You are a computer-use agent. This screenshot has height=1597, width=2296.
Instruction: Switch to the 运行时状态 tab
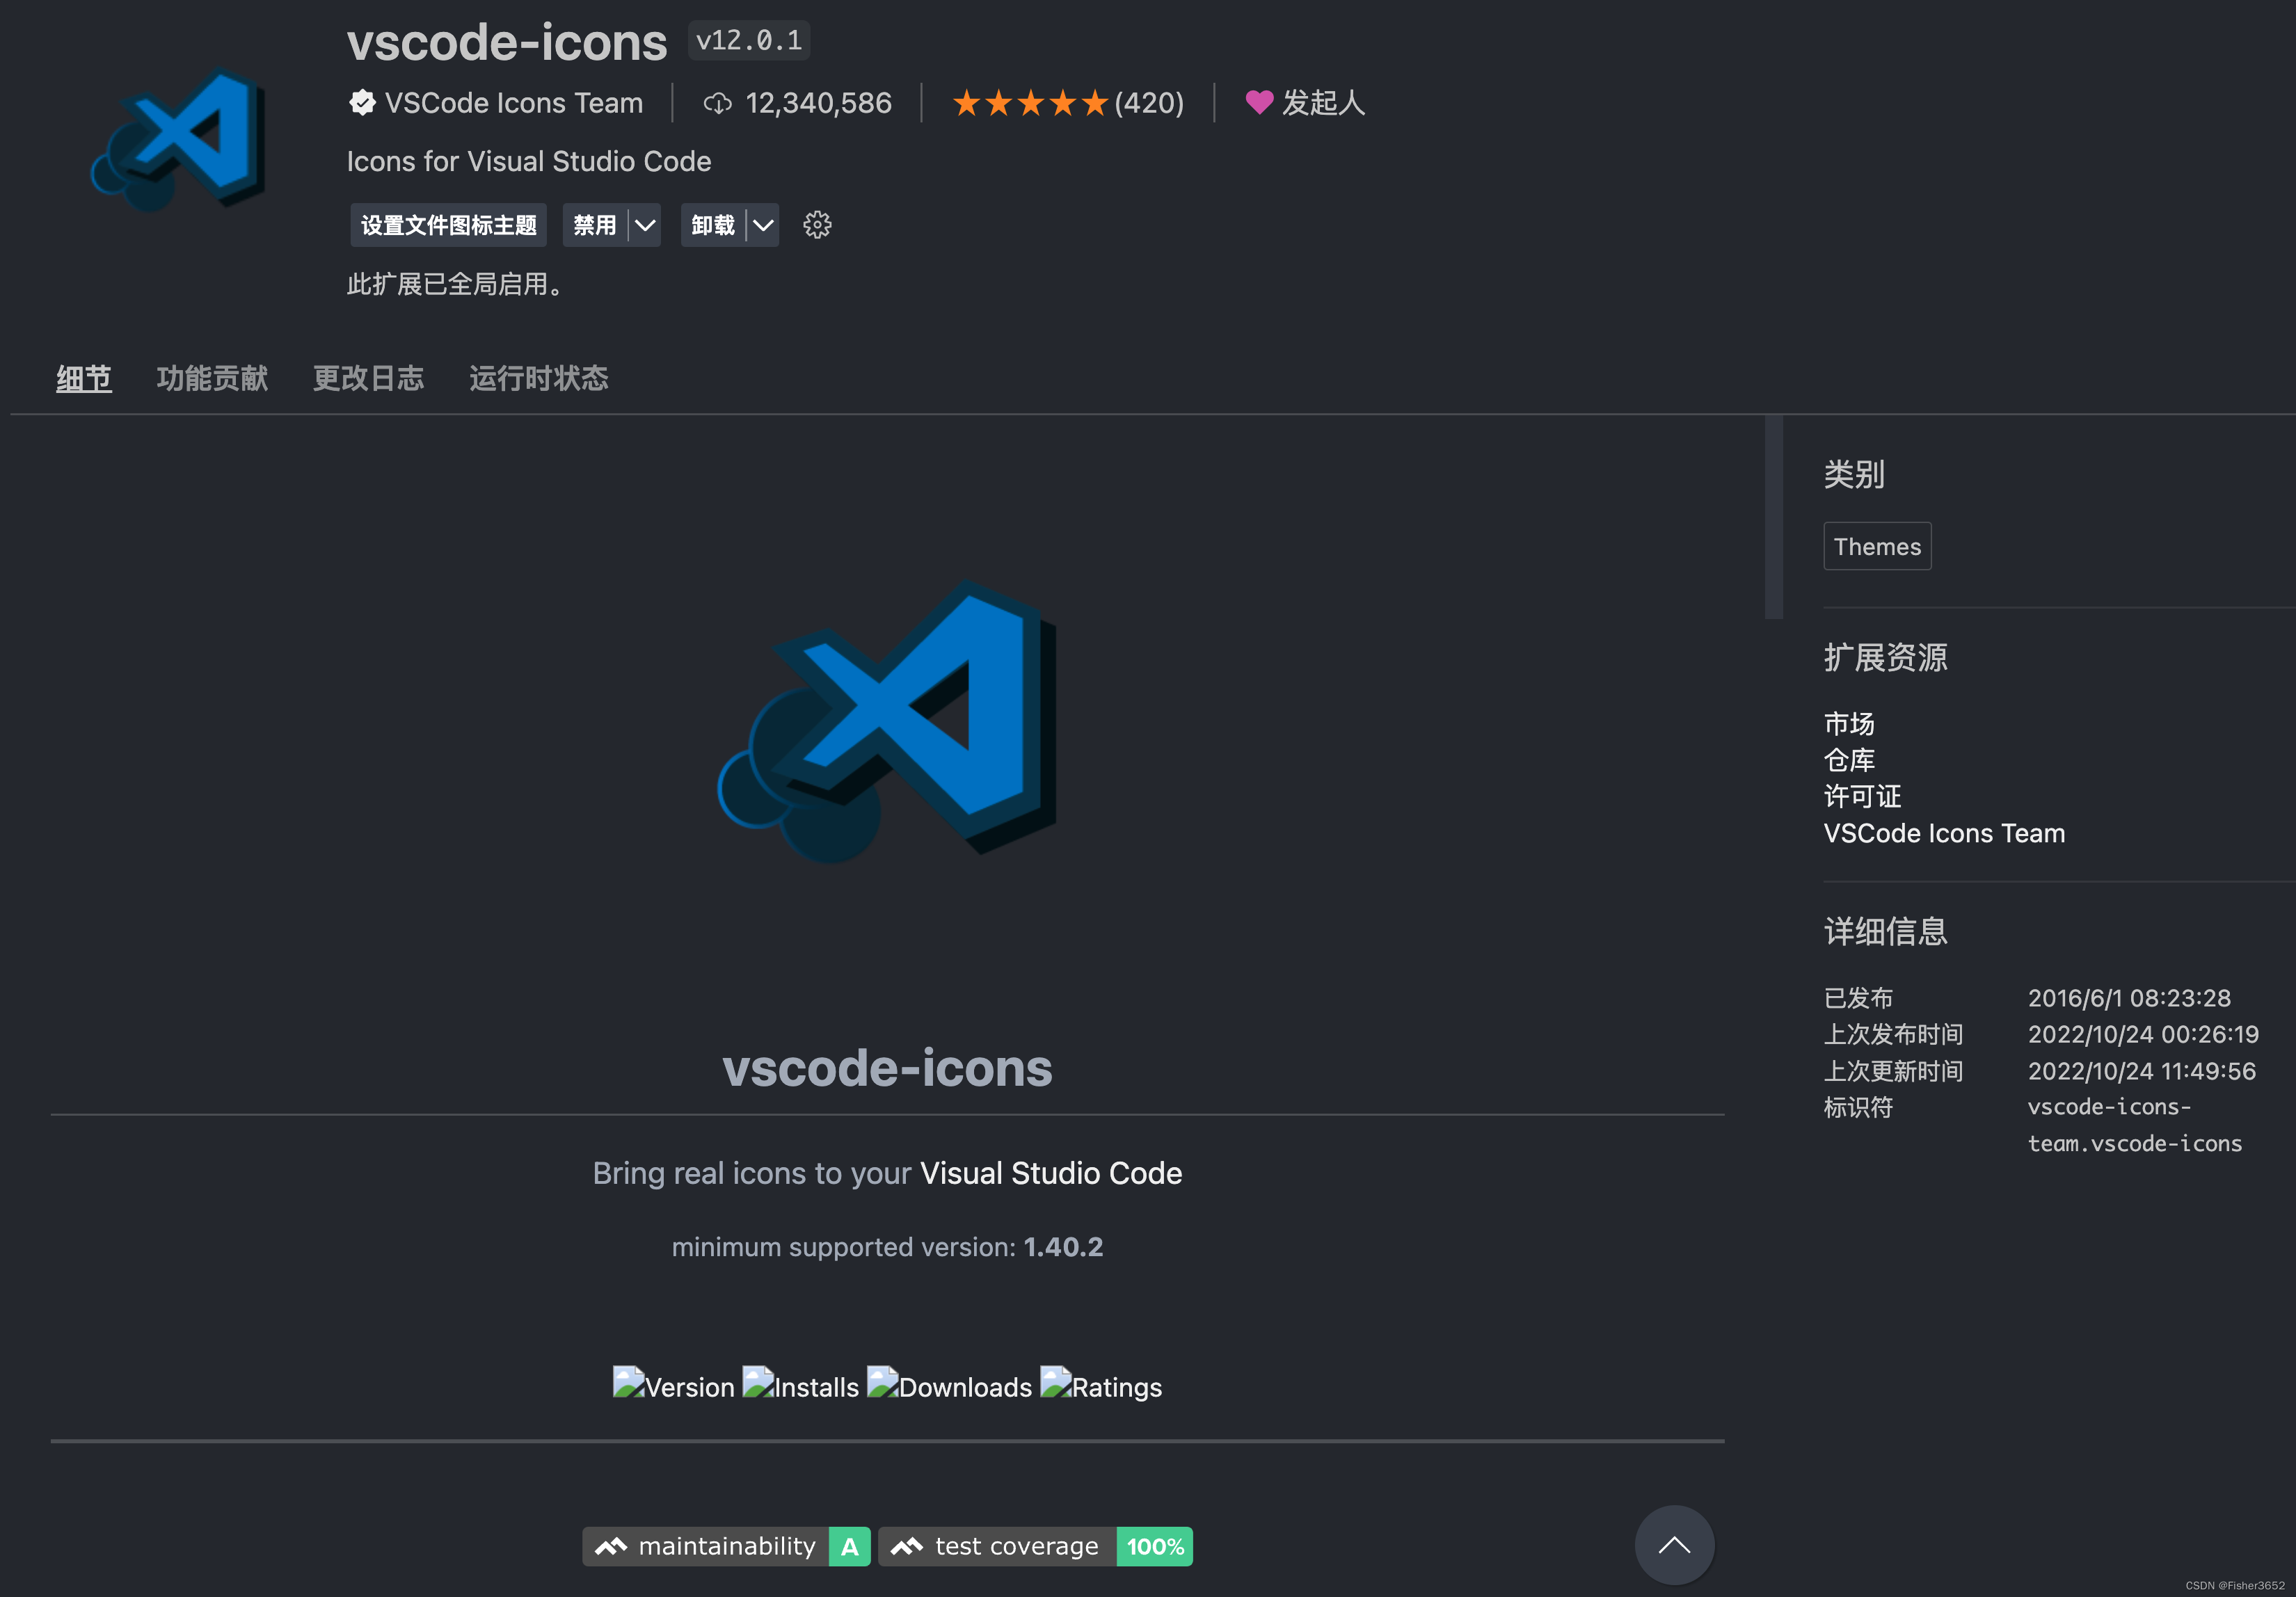[539, 378]
